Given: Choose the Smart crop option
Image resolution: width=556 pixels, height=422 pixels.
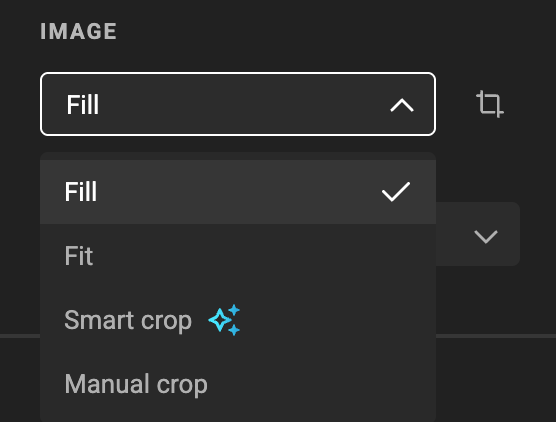Looking at the screenshot, I should tap(238, 320).
